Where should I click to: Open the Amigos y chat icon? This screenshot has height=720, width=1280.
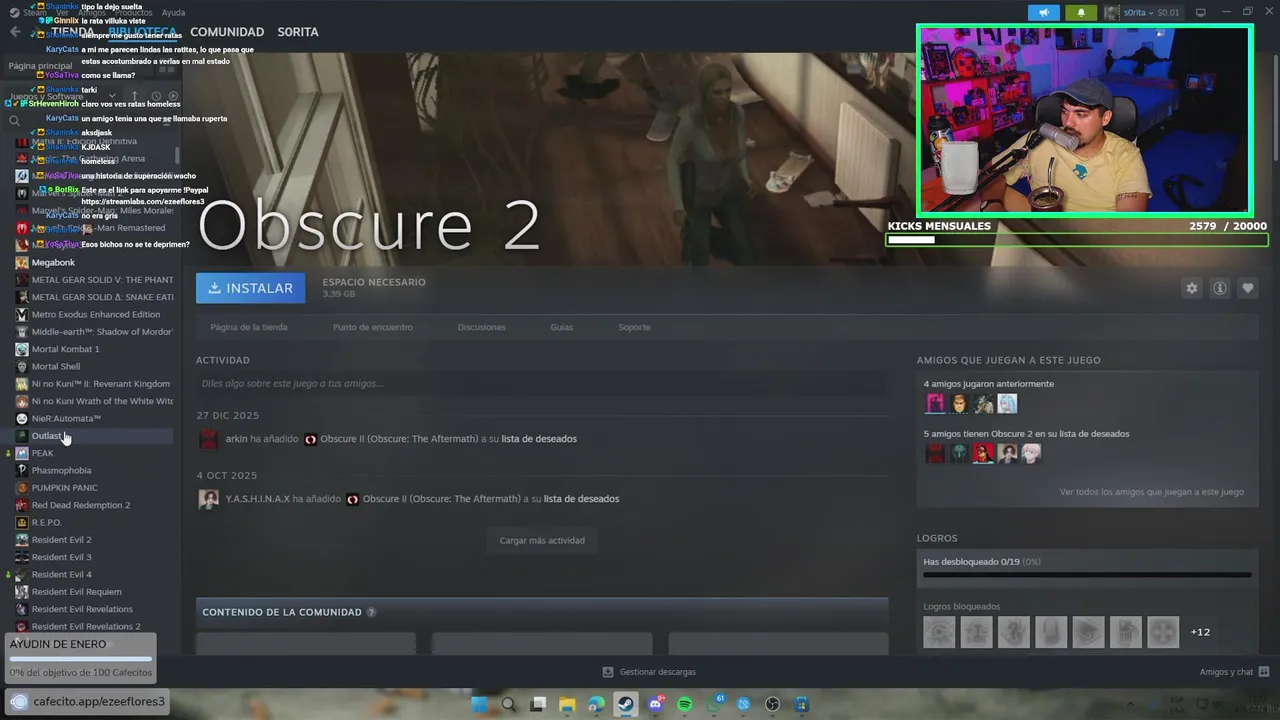[x=1264, y=672]
